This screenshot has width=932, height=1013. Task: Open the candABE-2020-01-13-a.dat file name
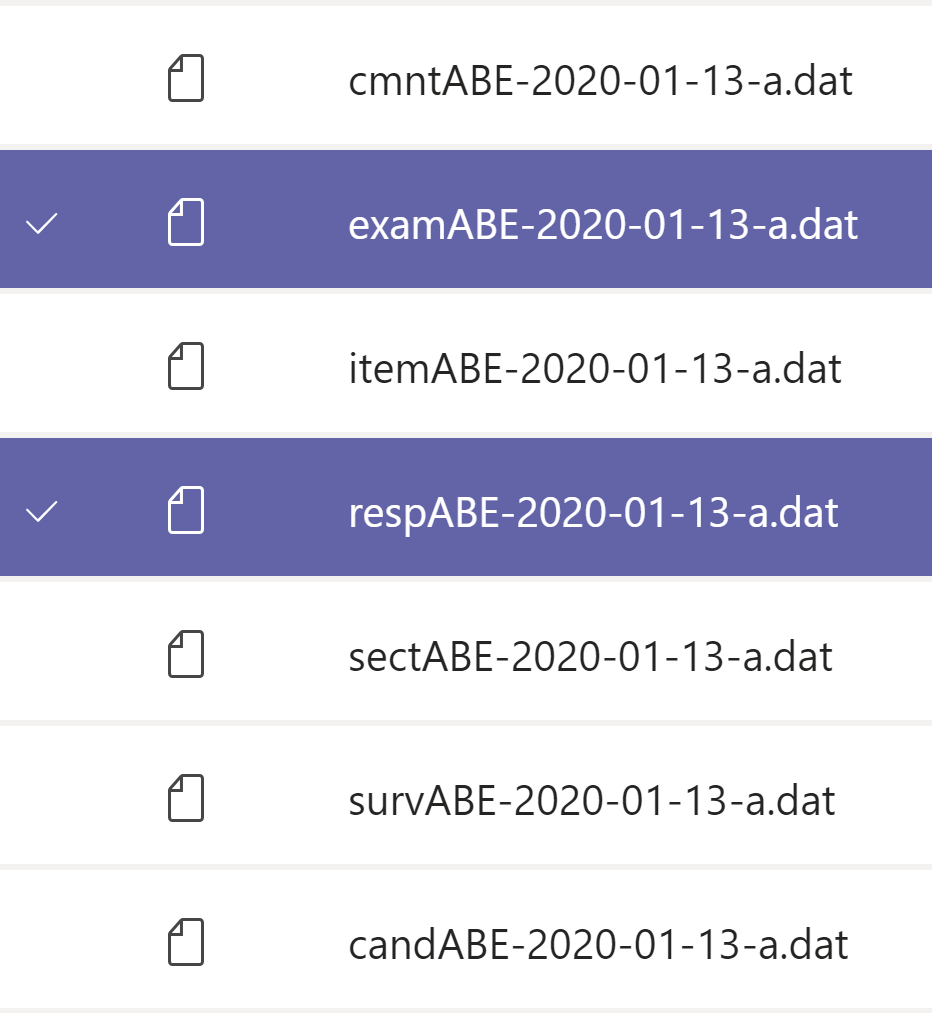click(x=598, y=944)
